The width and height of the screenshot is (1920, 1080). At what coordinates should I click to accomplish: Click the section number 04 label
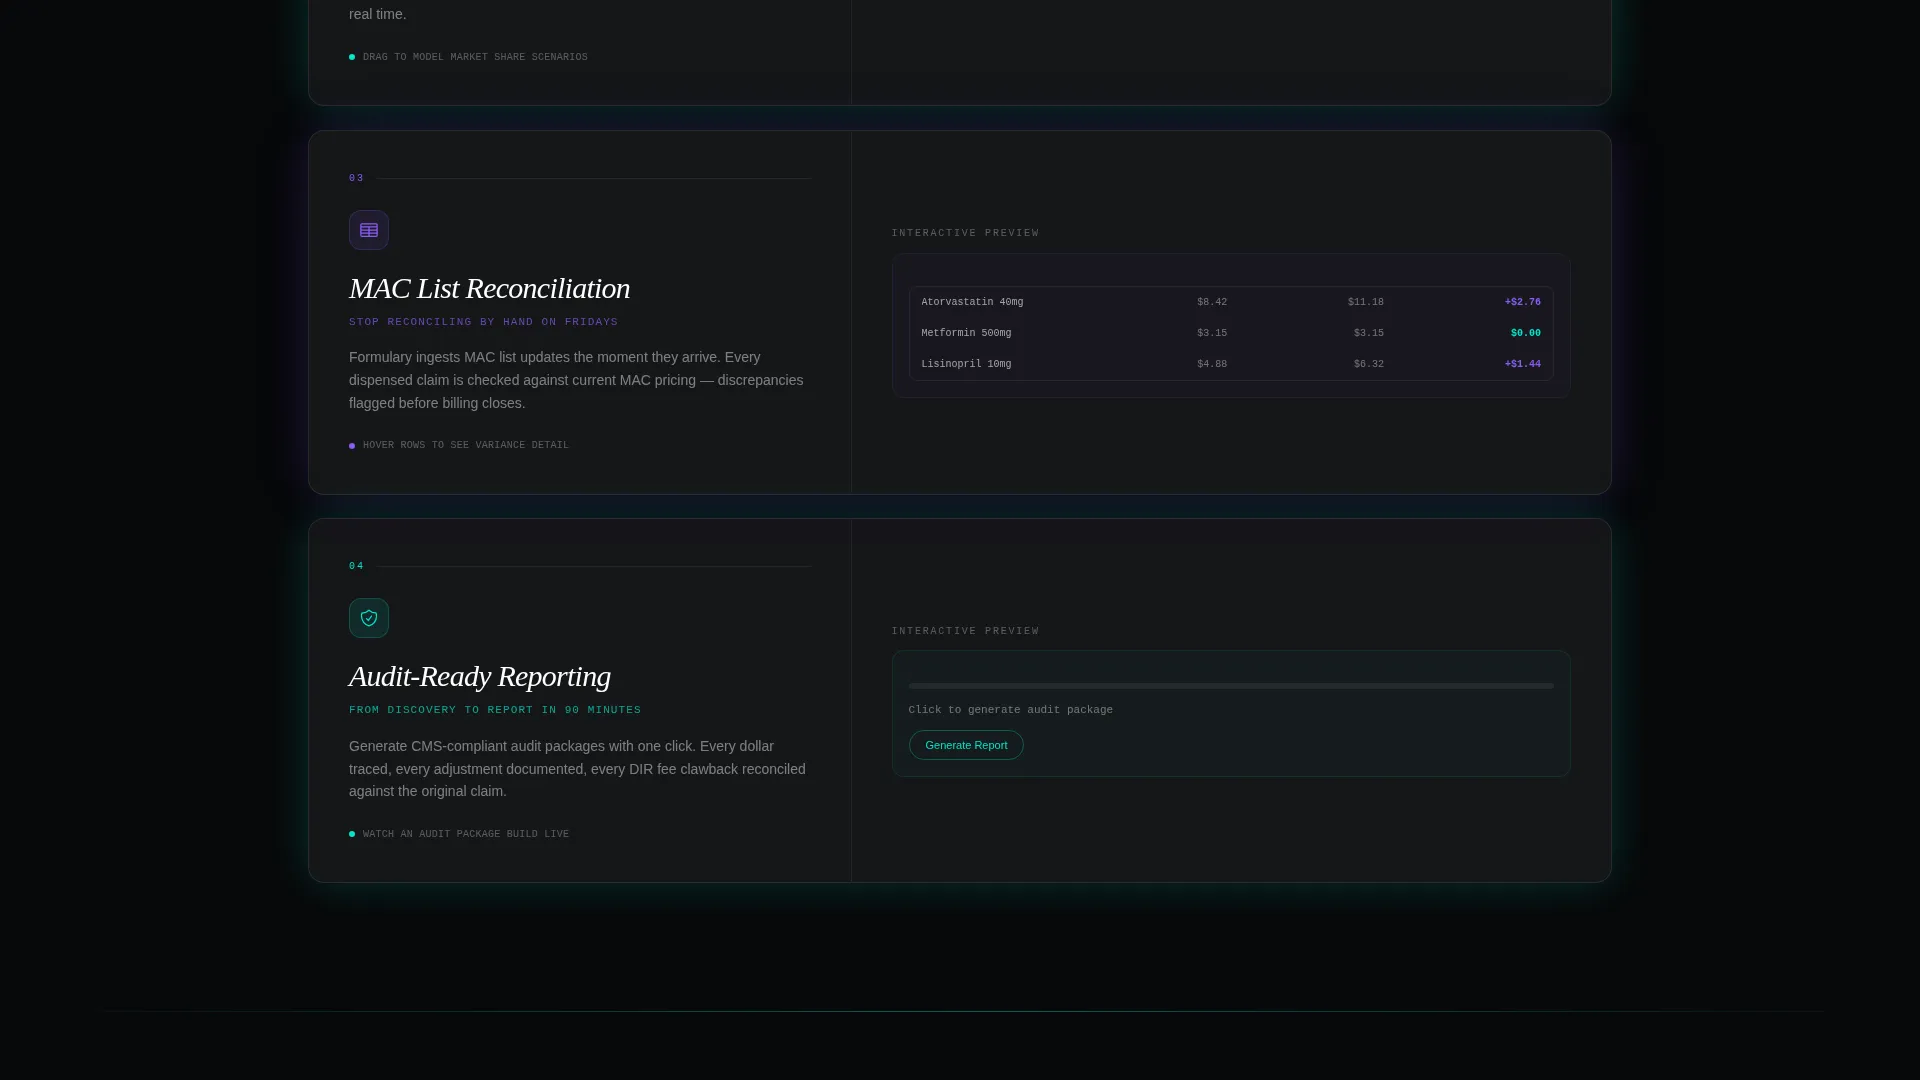356,566
